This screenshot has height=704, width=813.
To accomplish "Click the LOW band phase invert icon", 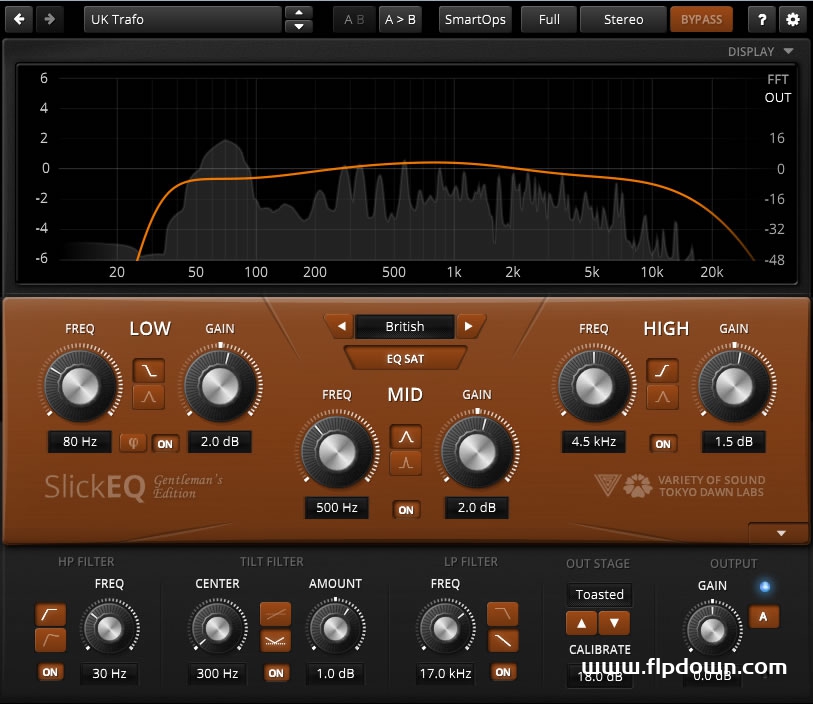I will (x=132, y=443).
